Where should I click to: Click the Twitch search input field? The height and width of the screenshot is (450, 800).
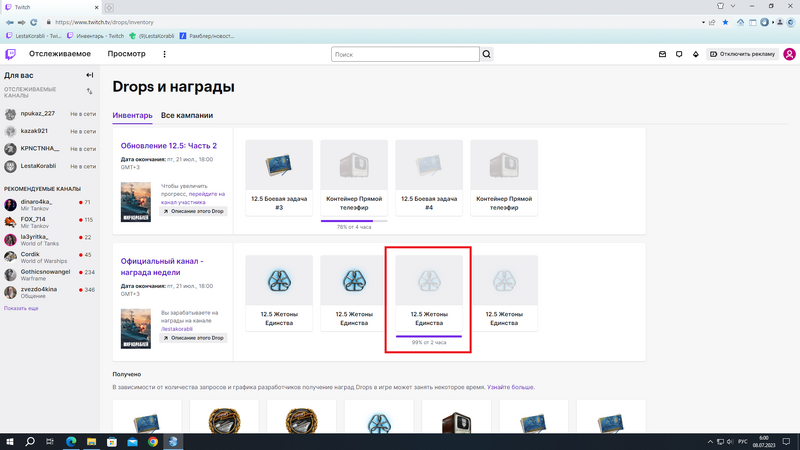pos(405,54)
